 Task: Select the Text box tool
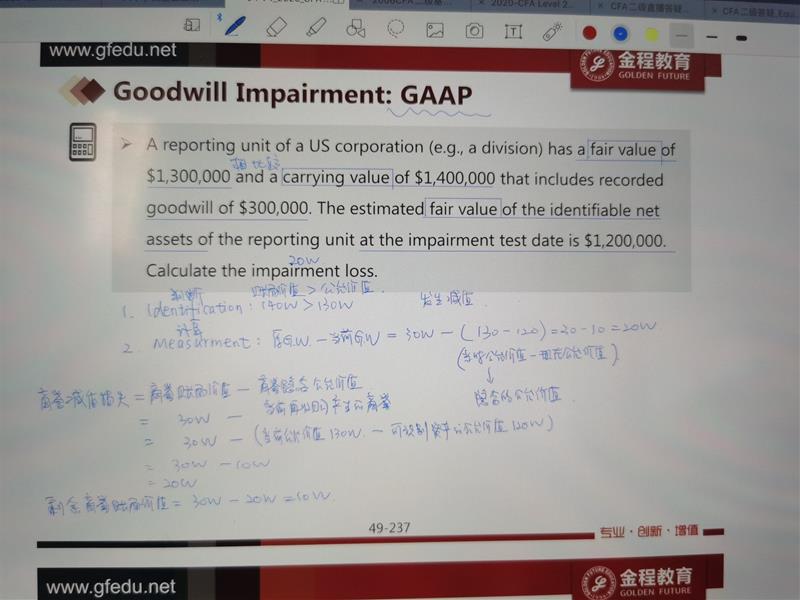click(x=513, y=32)
